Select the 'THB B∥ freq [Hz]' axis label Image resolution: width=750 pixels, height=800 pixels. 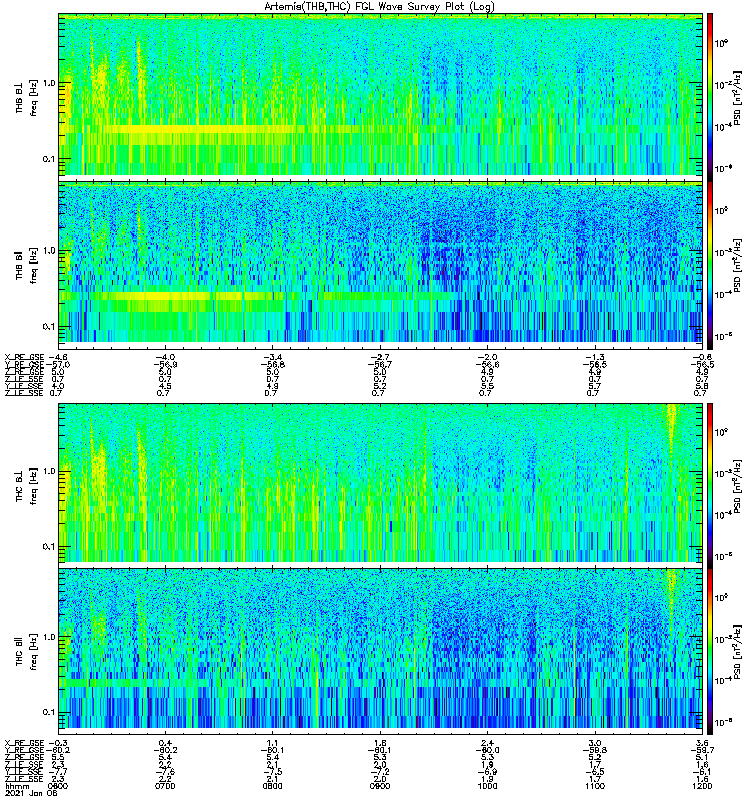(26, 265)
